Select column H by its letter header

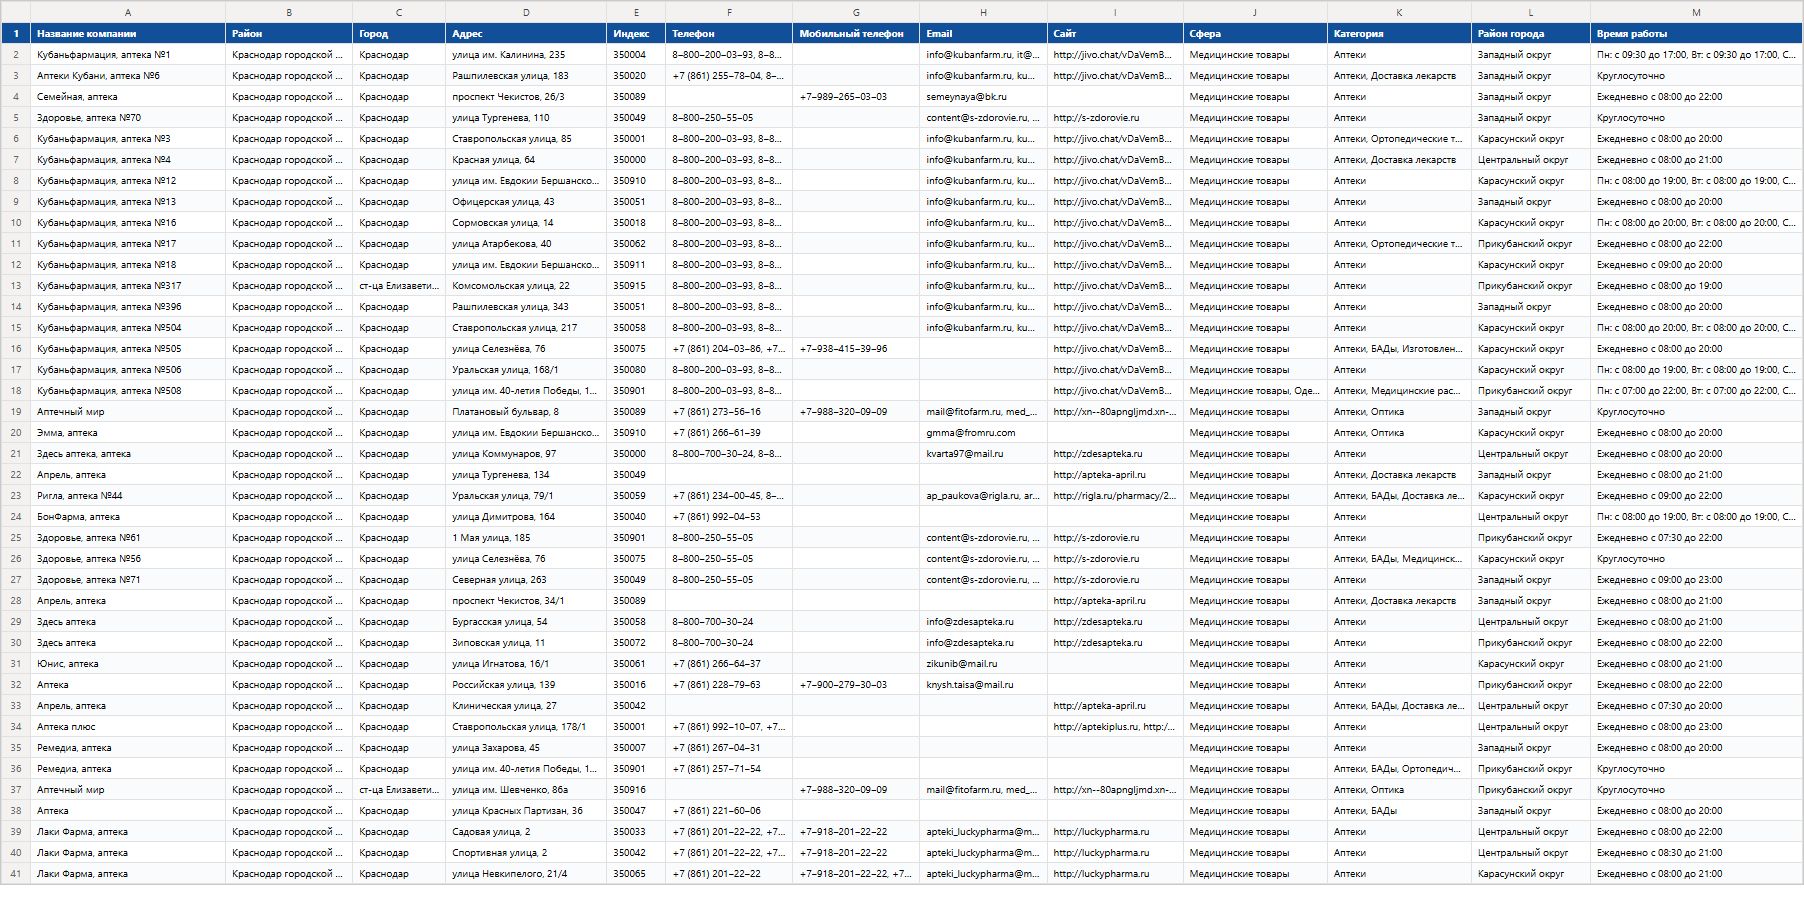click(984, 12)
